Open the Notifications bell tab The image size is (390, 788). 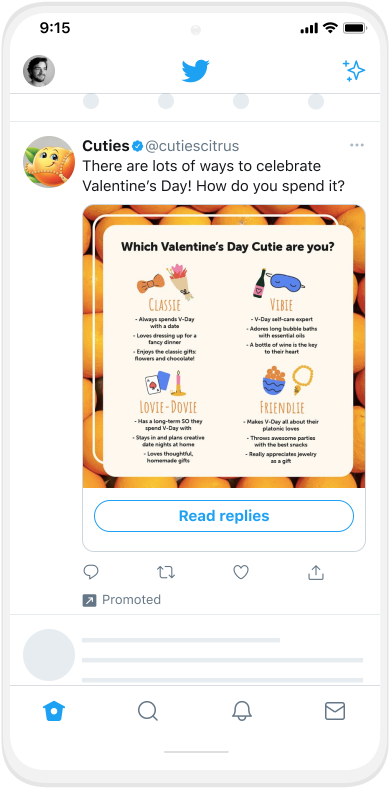click(242, 711)
